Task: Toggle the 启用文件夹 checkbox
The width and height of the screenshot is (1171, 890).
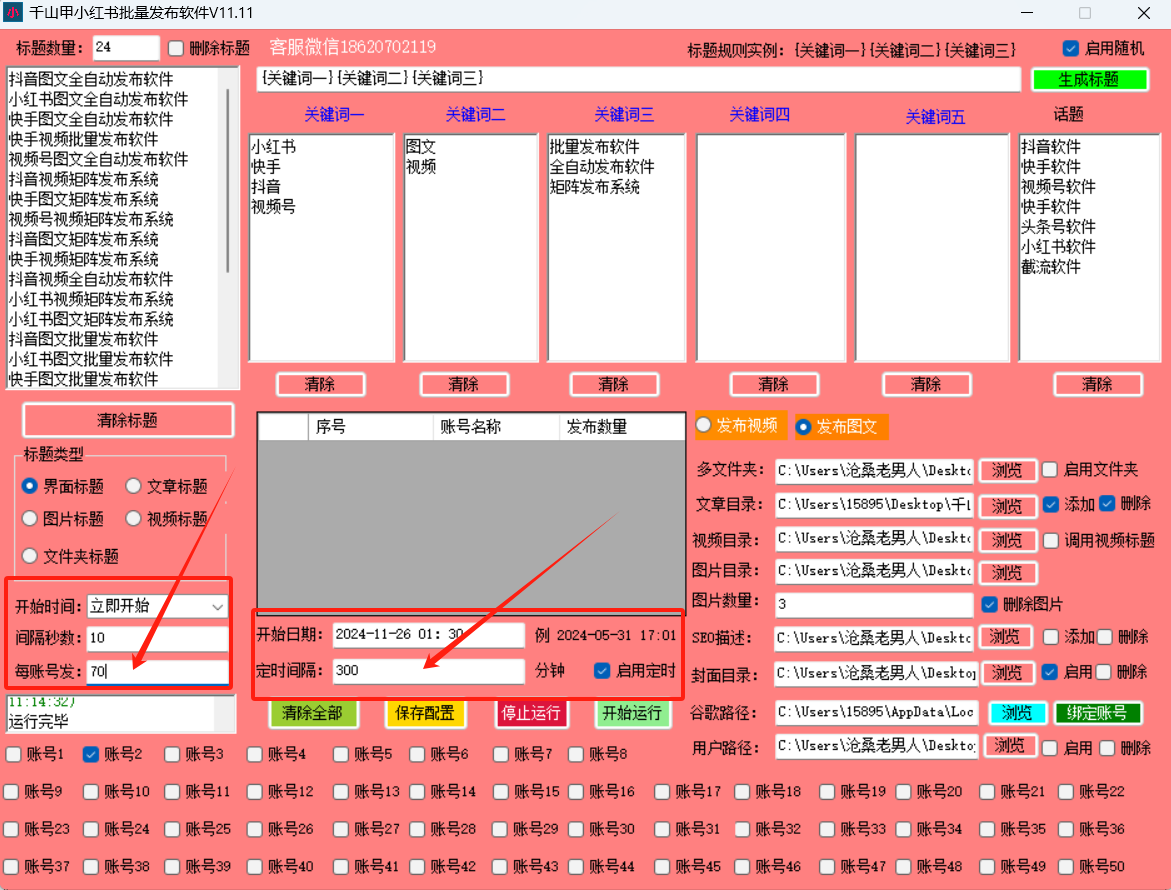Action: click(x=1050, y=470)
